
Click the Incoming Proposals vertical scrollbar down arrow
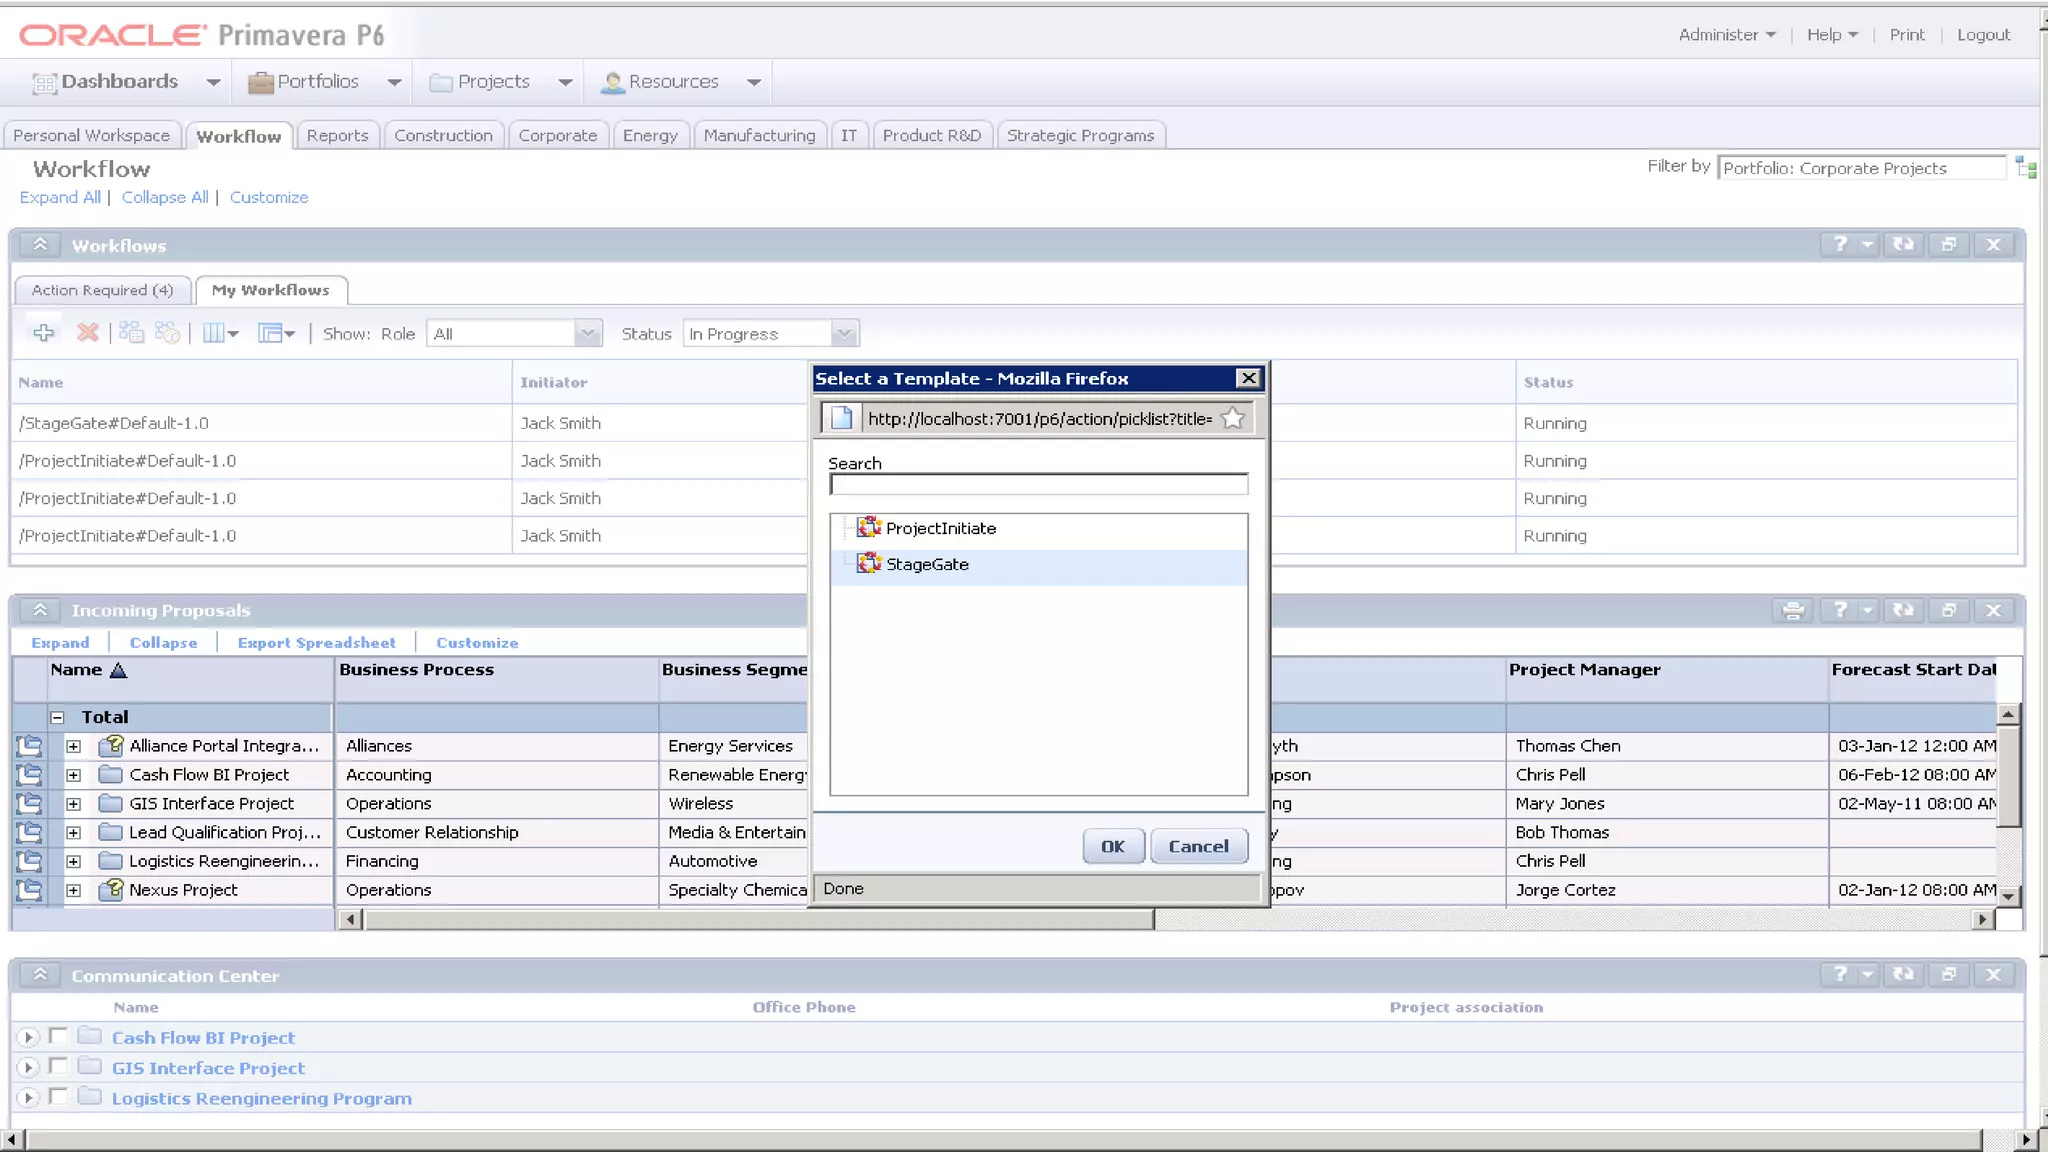[x=2008, y=896]
